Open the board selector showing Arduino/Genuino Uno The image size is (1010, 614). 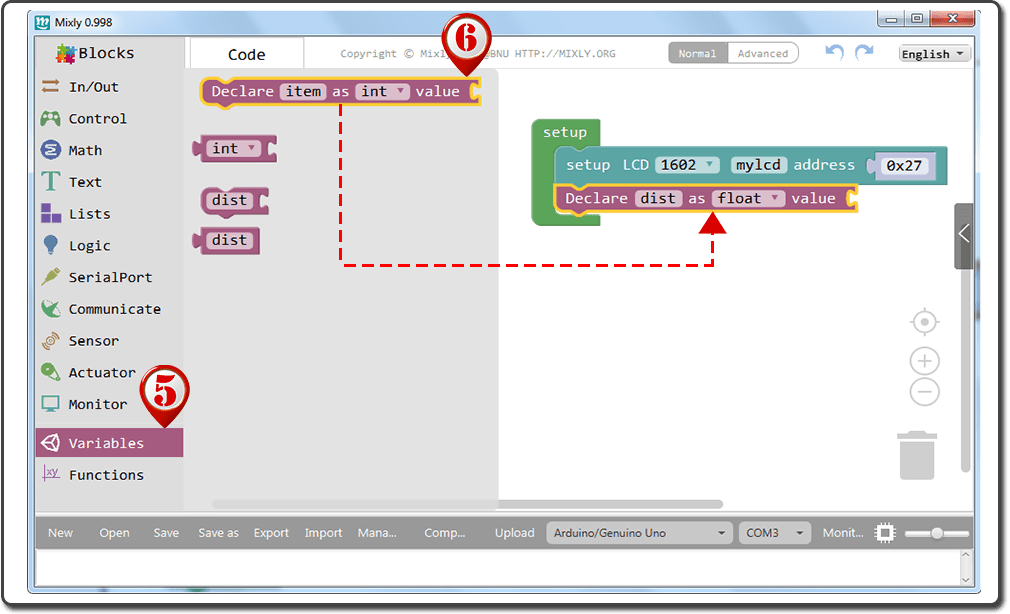coord(638,533)
